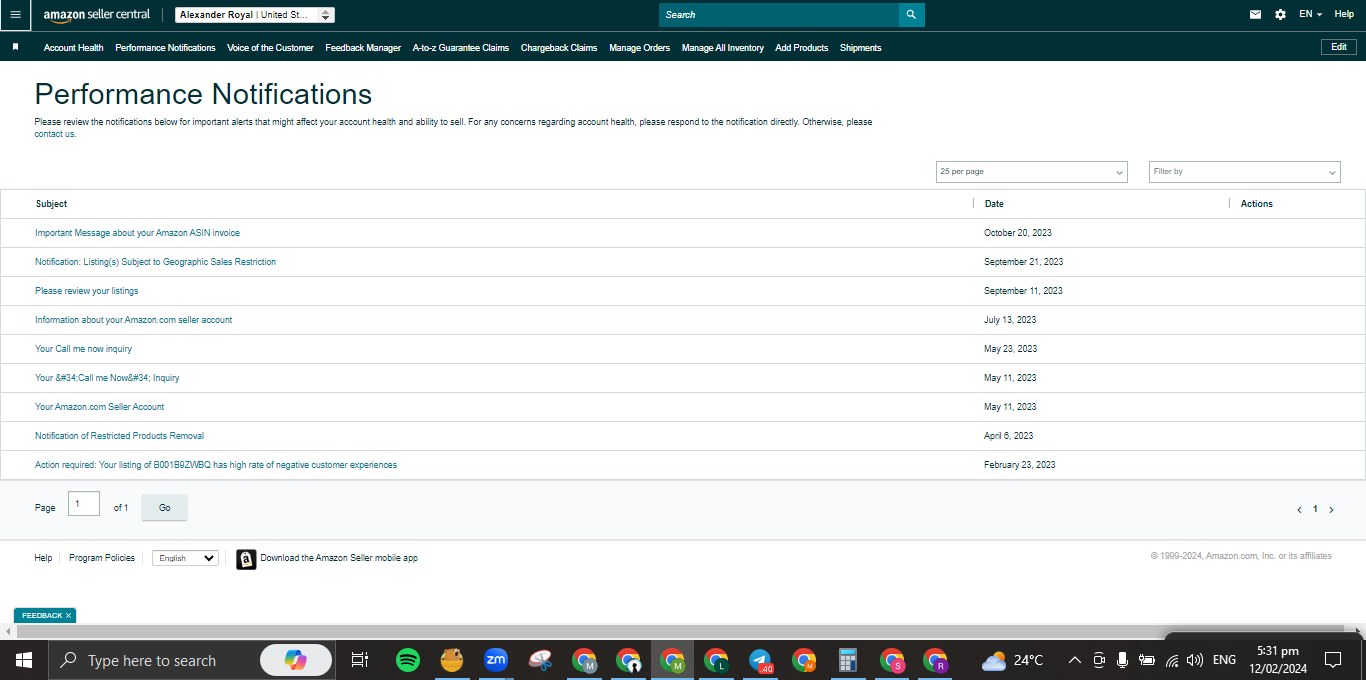Open Please review your listings notification
This screenshot has height=680, width=1366.
[x=87, y=291]
